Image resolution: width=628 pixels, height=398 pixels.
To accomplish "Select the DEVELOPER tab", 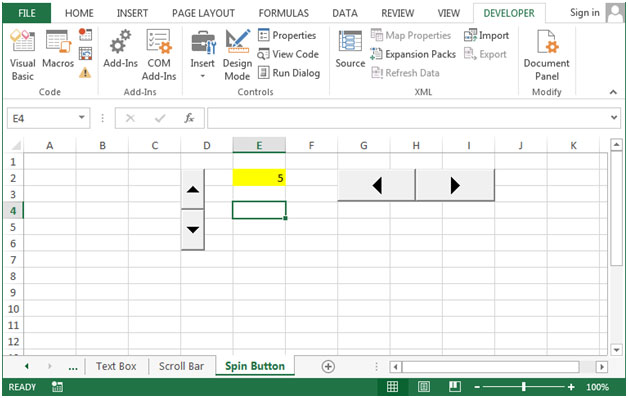I will point(509,13).
